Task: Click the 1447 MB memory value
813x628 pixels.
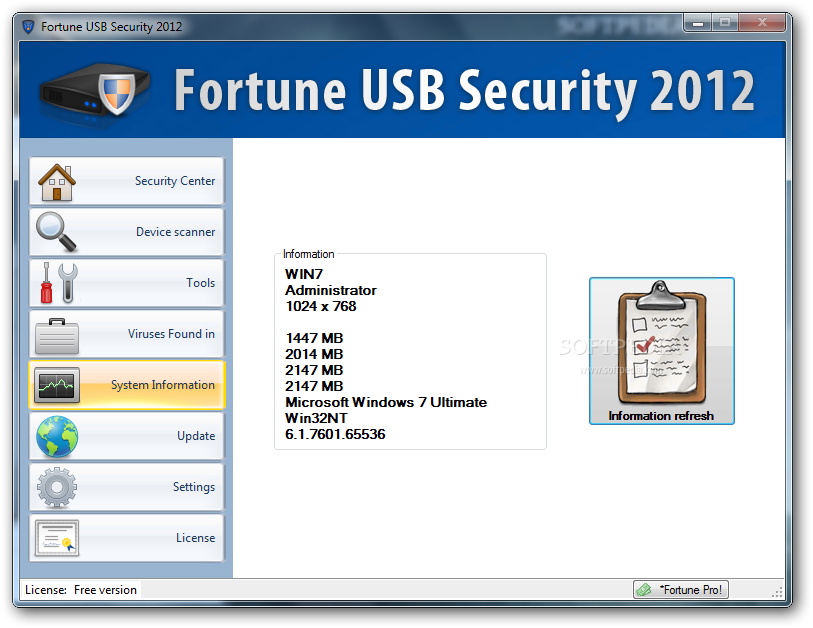Action: coord(314,338)
